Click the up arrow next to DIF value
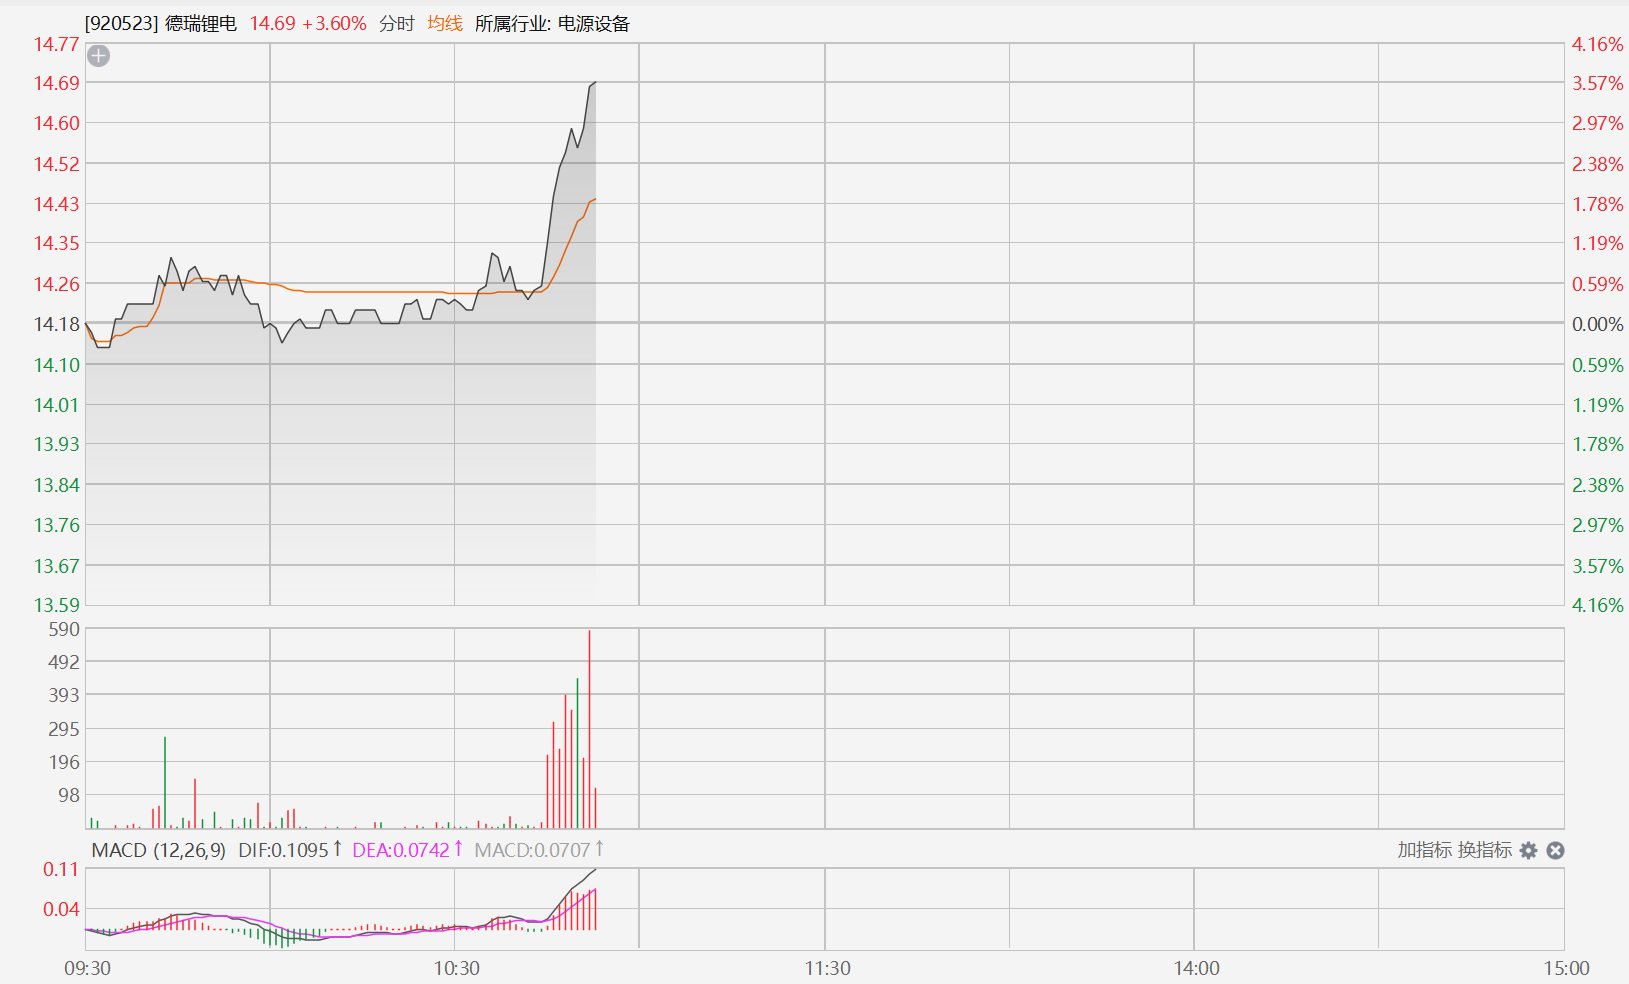Screen dimensions: 1629x984 (337, 849)
